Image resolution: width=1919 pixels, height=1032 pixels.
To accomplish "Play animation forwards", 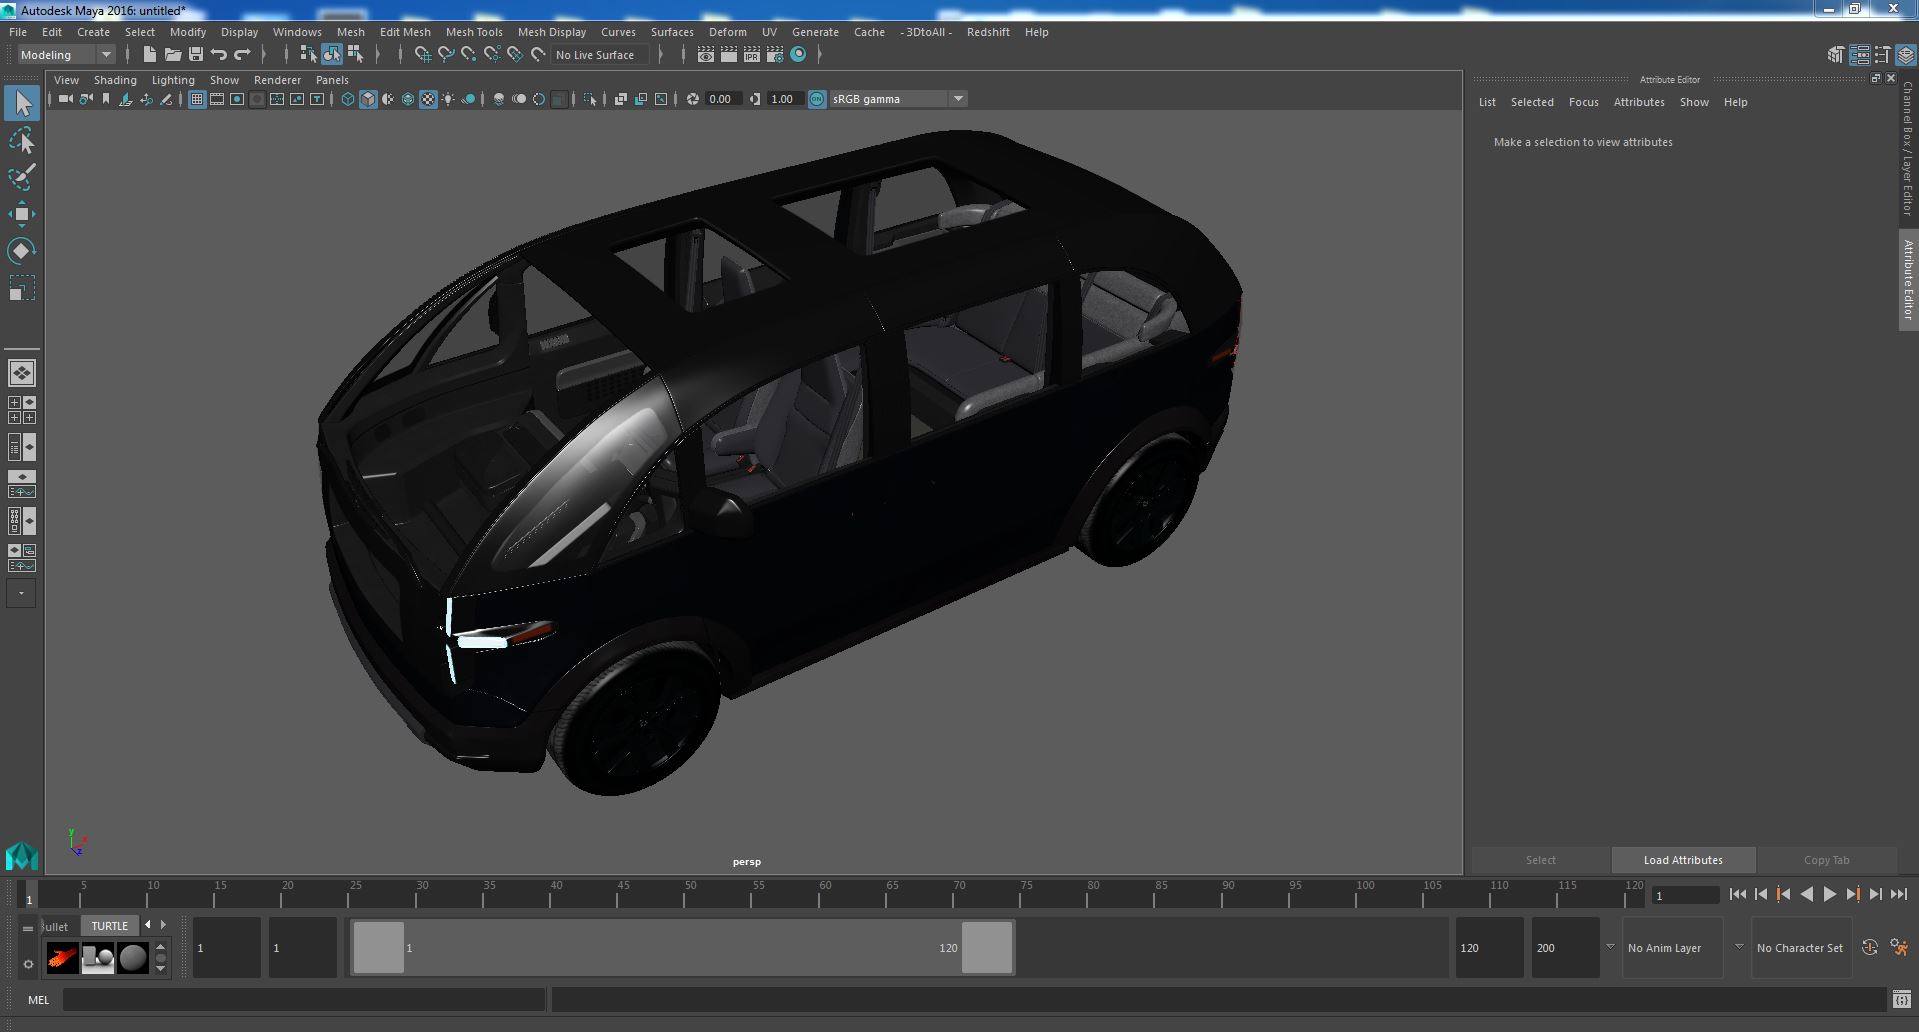I will (x=1829, y=895).
